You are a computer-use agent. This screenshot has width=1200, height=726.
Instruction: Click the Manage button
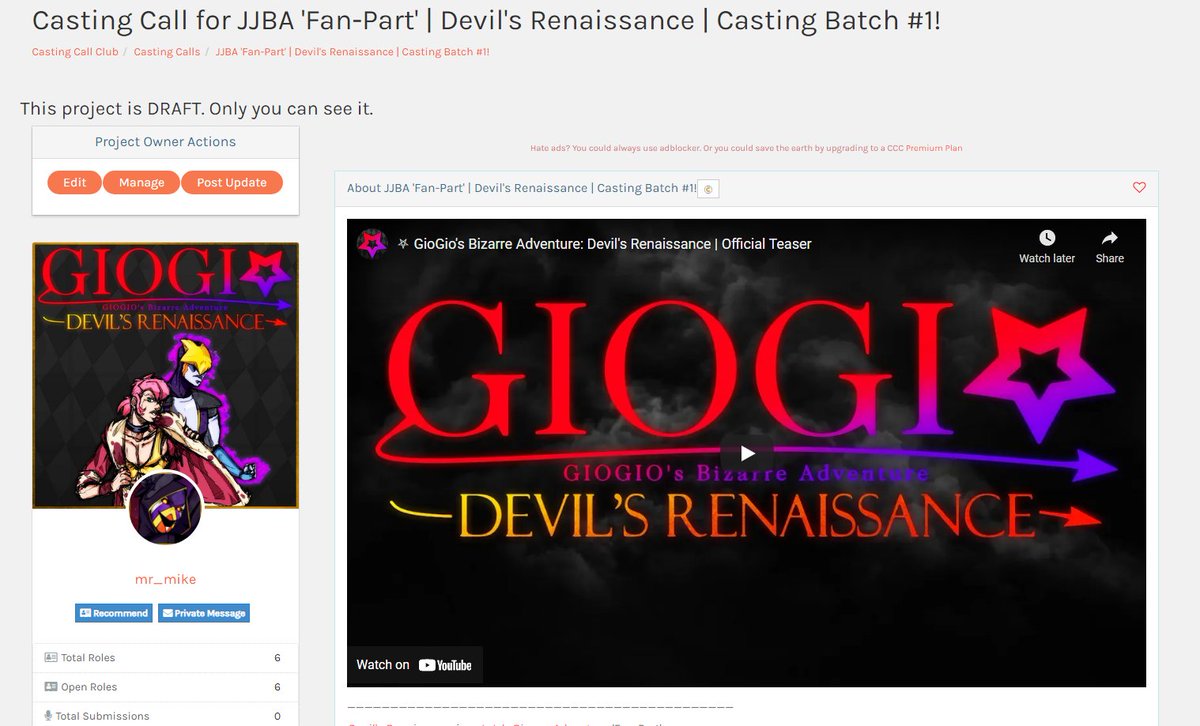click(141, 183)
